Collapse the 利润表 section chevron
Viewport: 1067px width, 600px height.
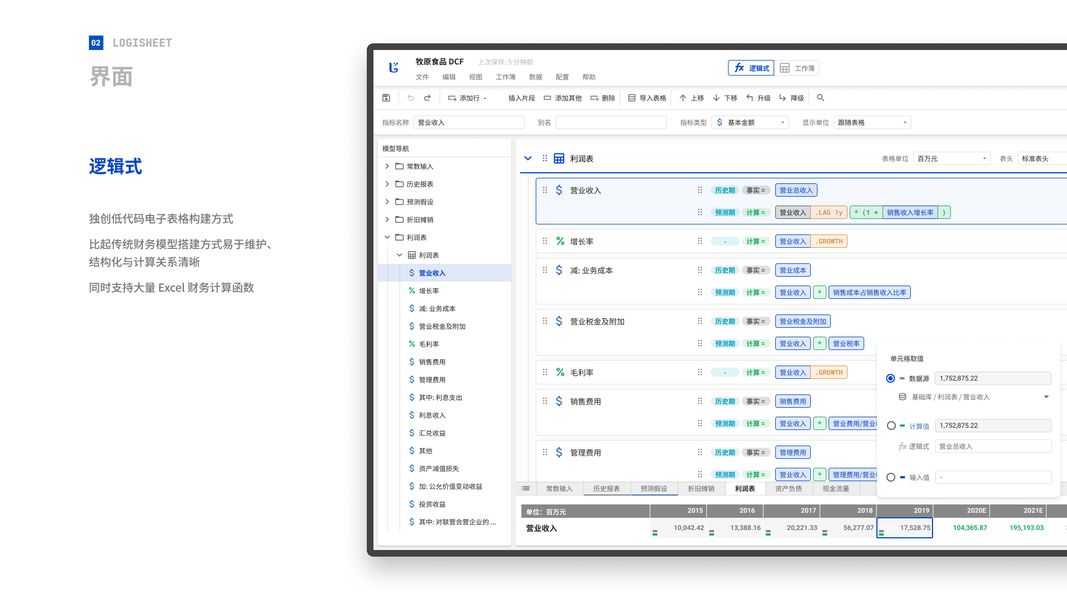point(527,159)
